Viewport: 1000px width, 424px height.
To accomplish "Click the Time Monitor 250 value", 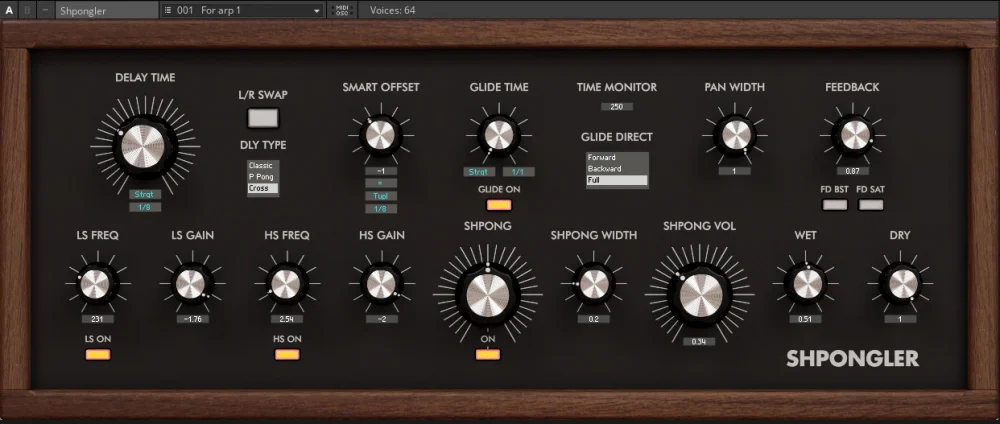I will (x=617, y=106).
